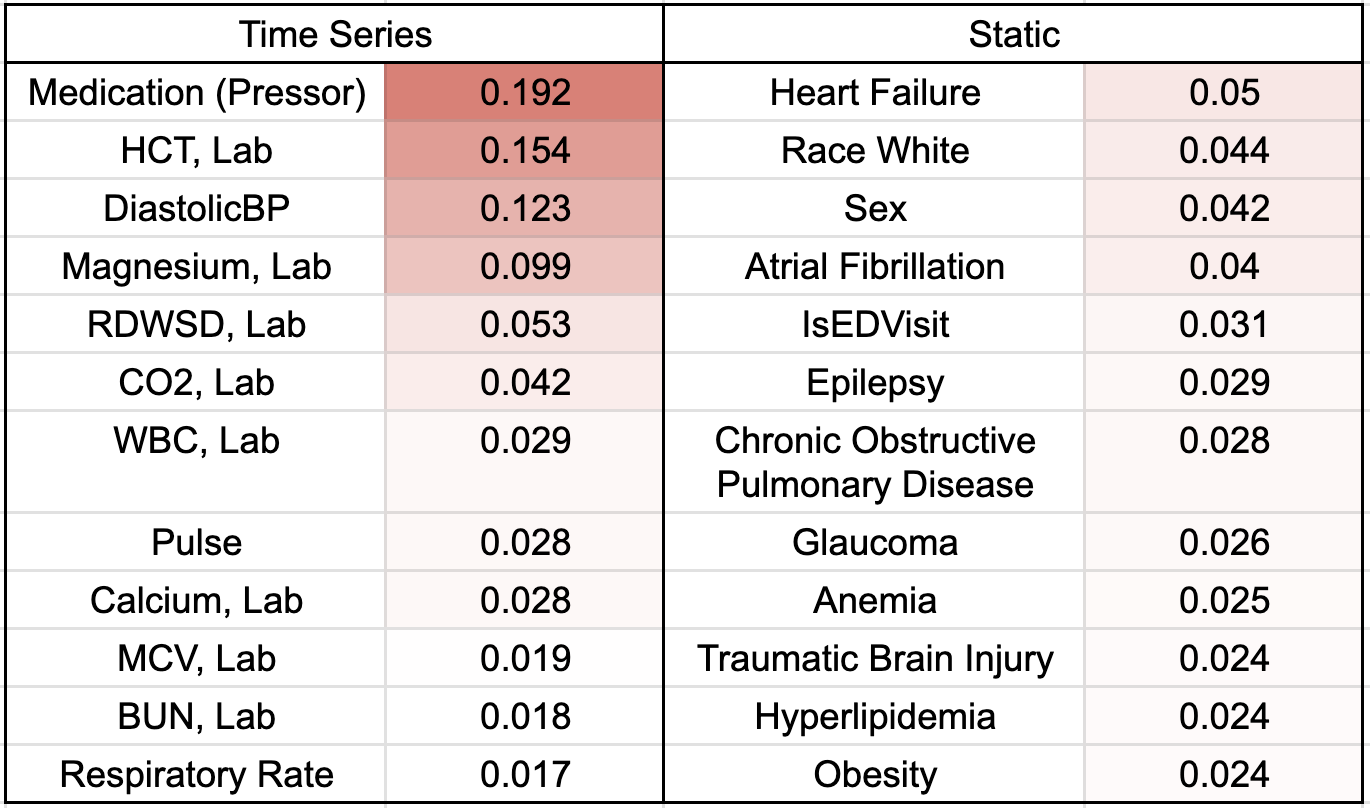Click the 0.154 value cell
The height and width of the screenshot is (808, 1370).
coord(525,151)
